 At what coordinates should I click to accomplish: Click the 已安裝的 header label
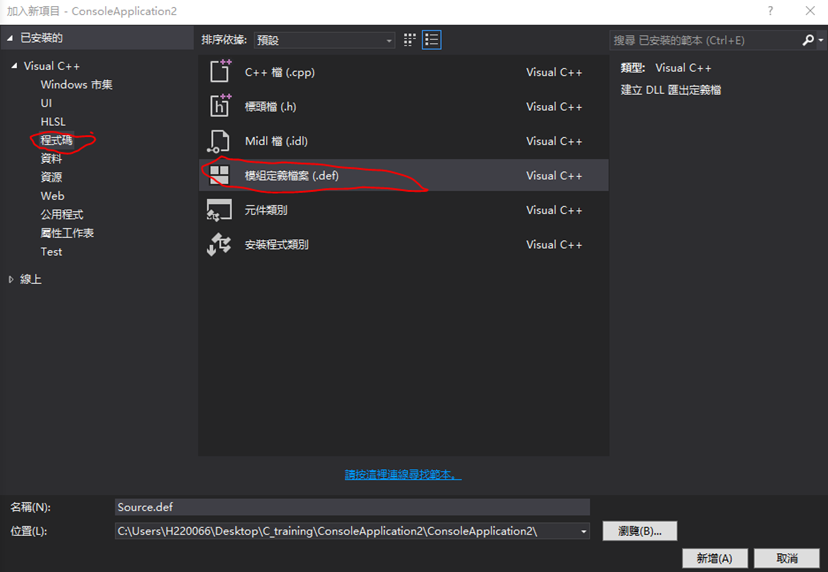(42, 38)
